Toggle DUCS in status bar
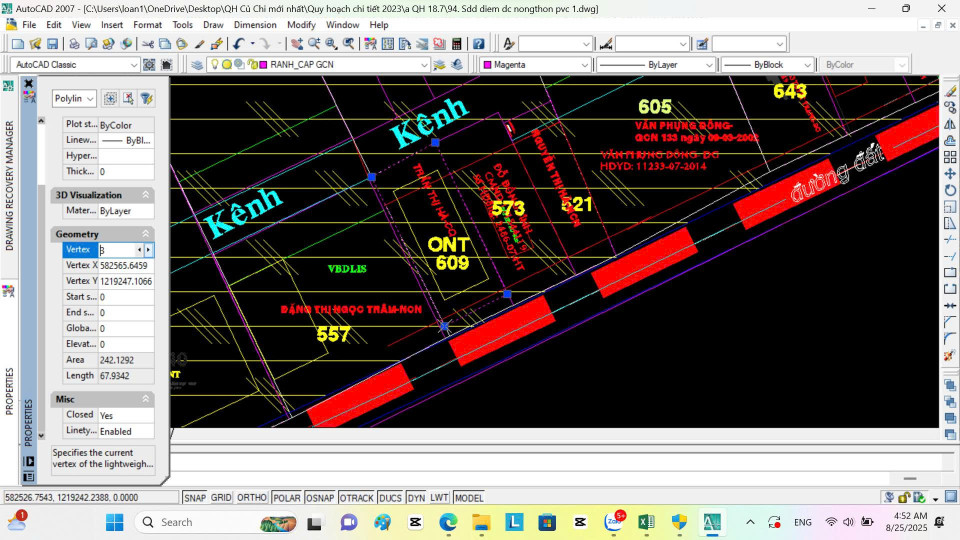The width and height of the screenshot is (960, 540). pyautogui.click(x=390, y=498)
